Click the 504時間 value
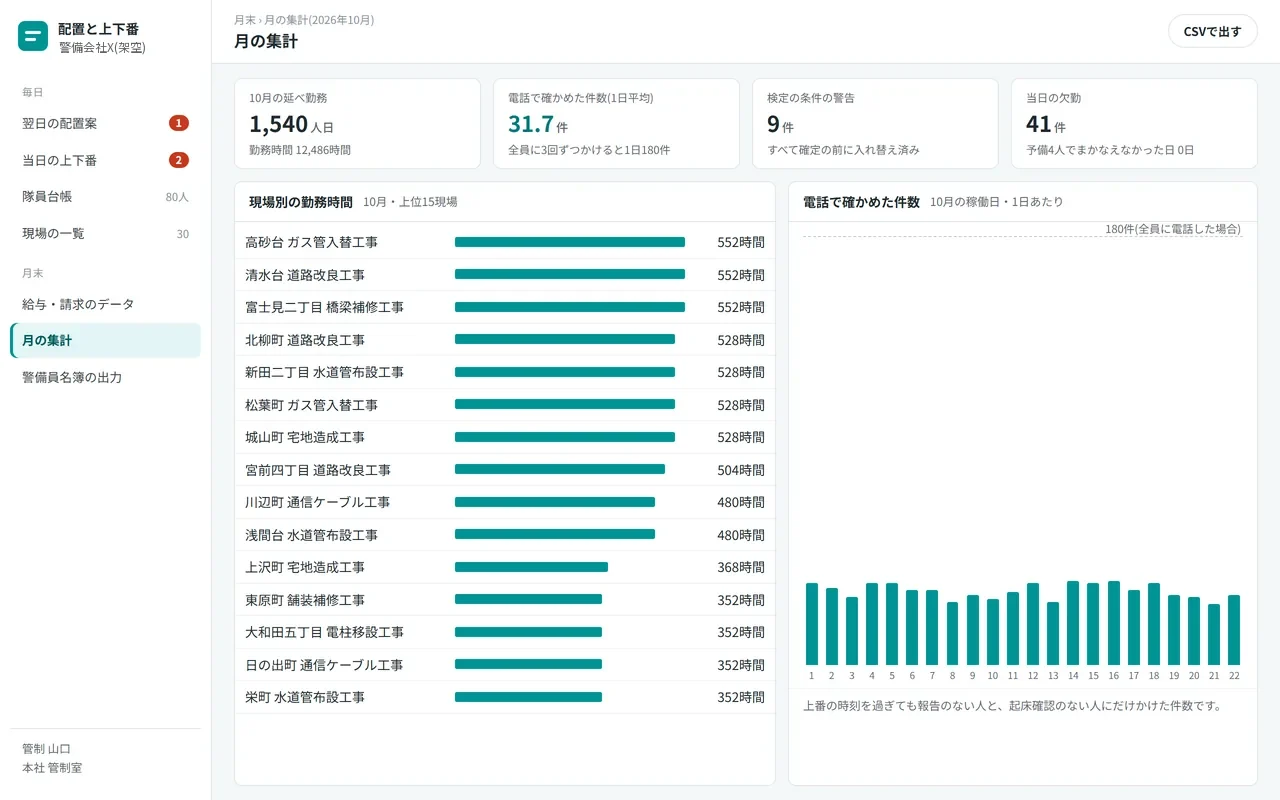The height and width of the screenshot is (800, 1280). pyautogui.click(x=741, y=470)
